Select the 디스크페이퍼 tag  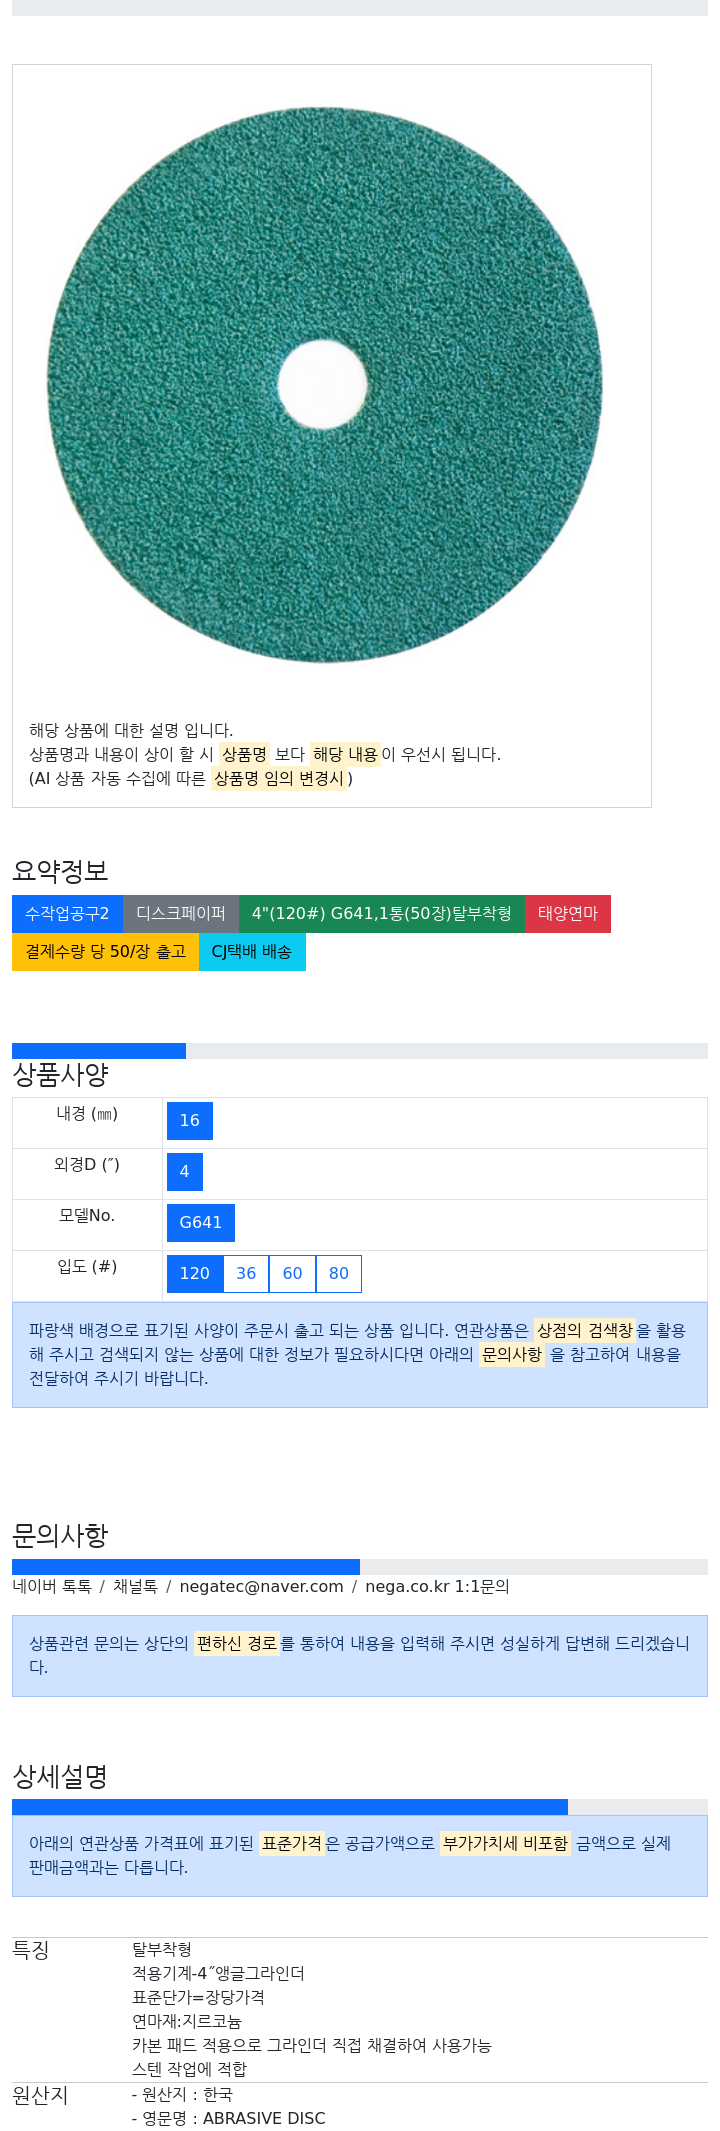point(181,914)
